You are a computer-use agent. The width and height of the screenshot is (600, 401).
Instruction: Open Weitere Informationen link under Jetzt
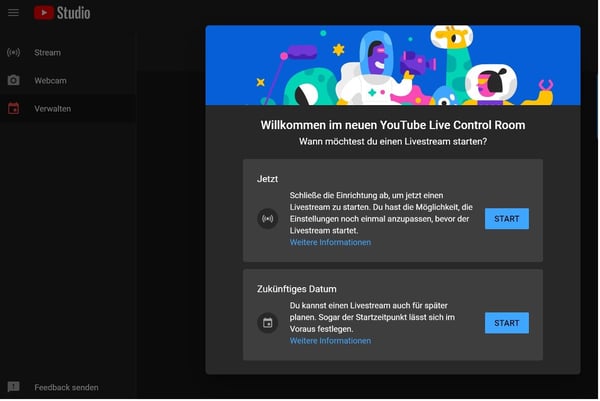tap(330, 242)
